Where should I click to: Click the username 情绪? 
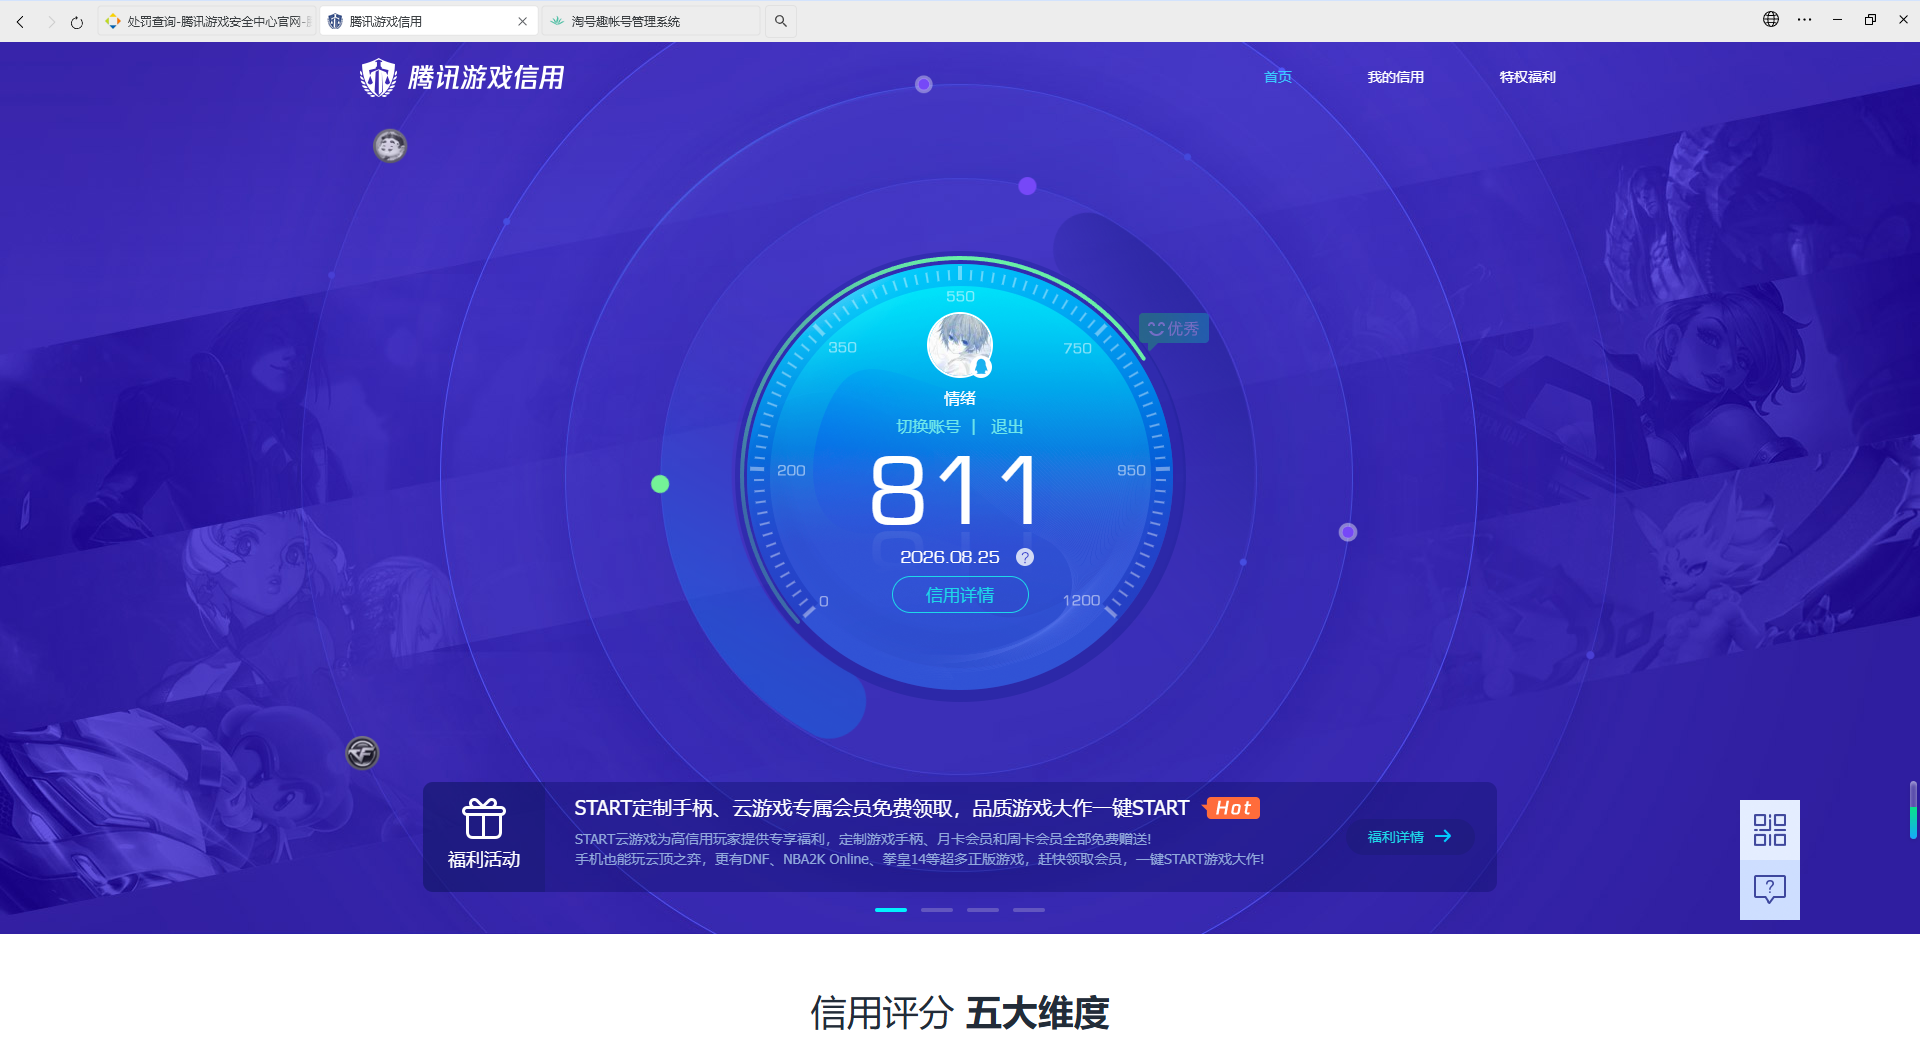tap(960, 398)
